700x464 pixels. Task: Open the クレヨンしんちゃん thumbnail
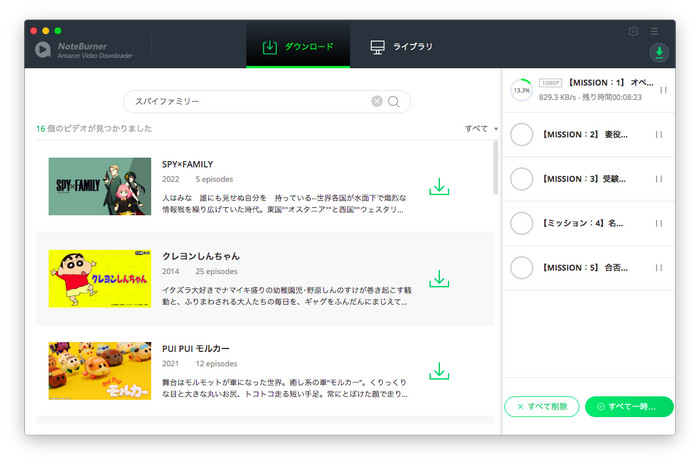click(100, 279)
